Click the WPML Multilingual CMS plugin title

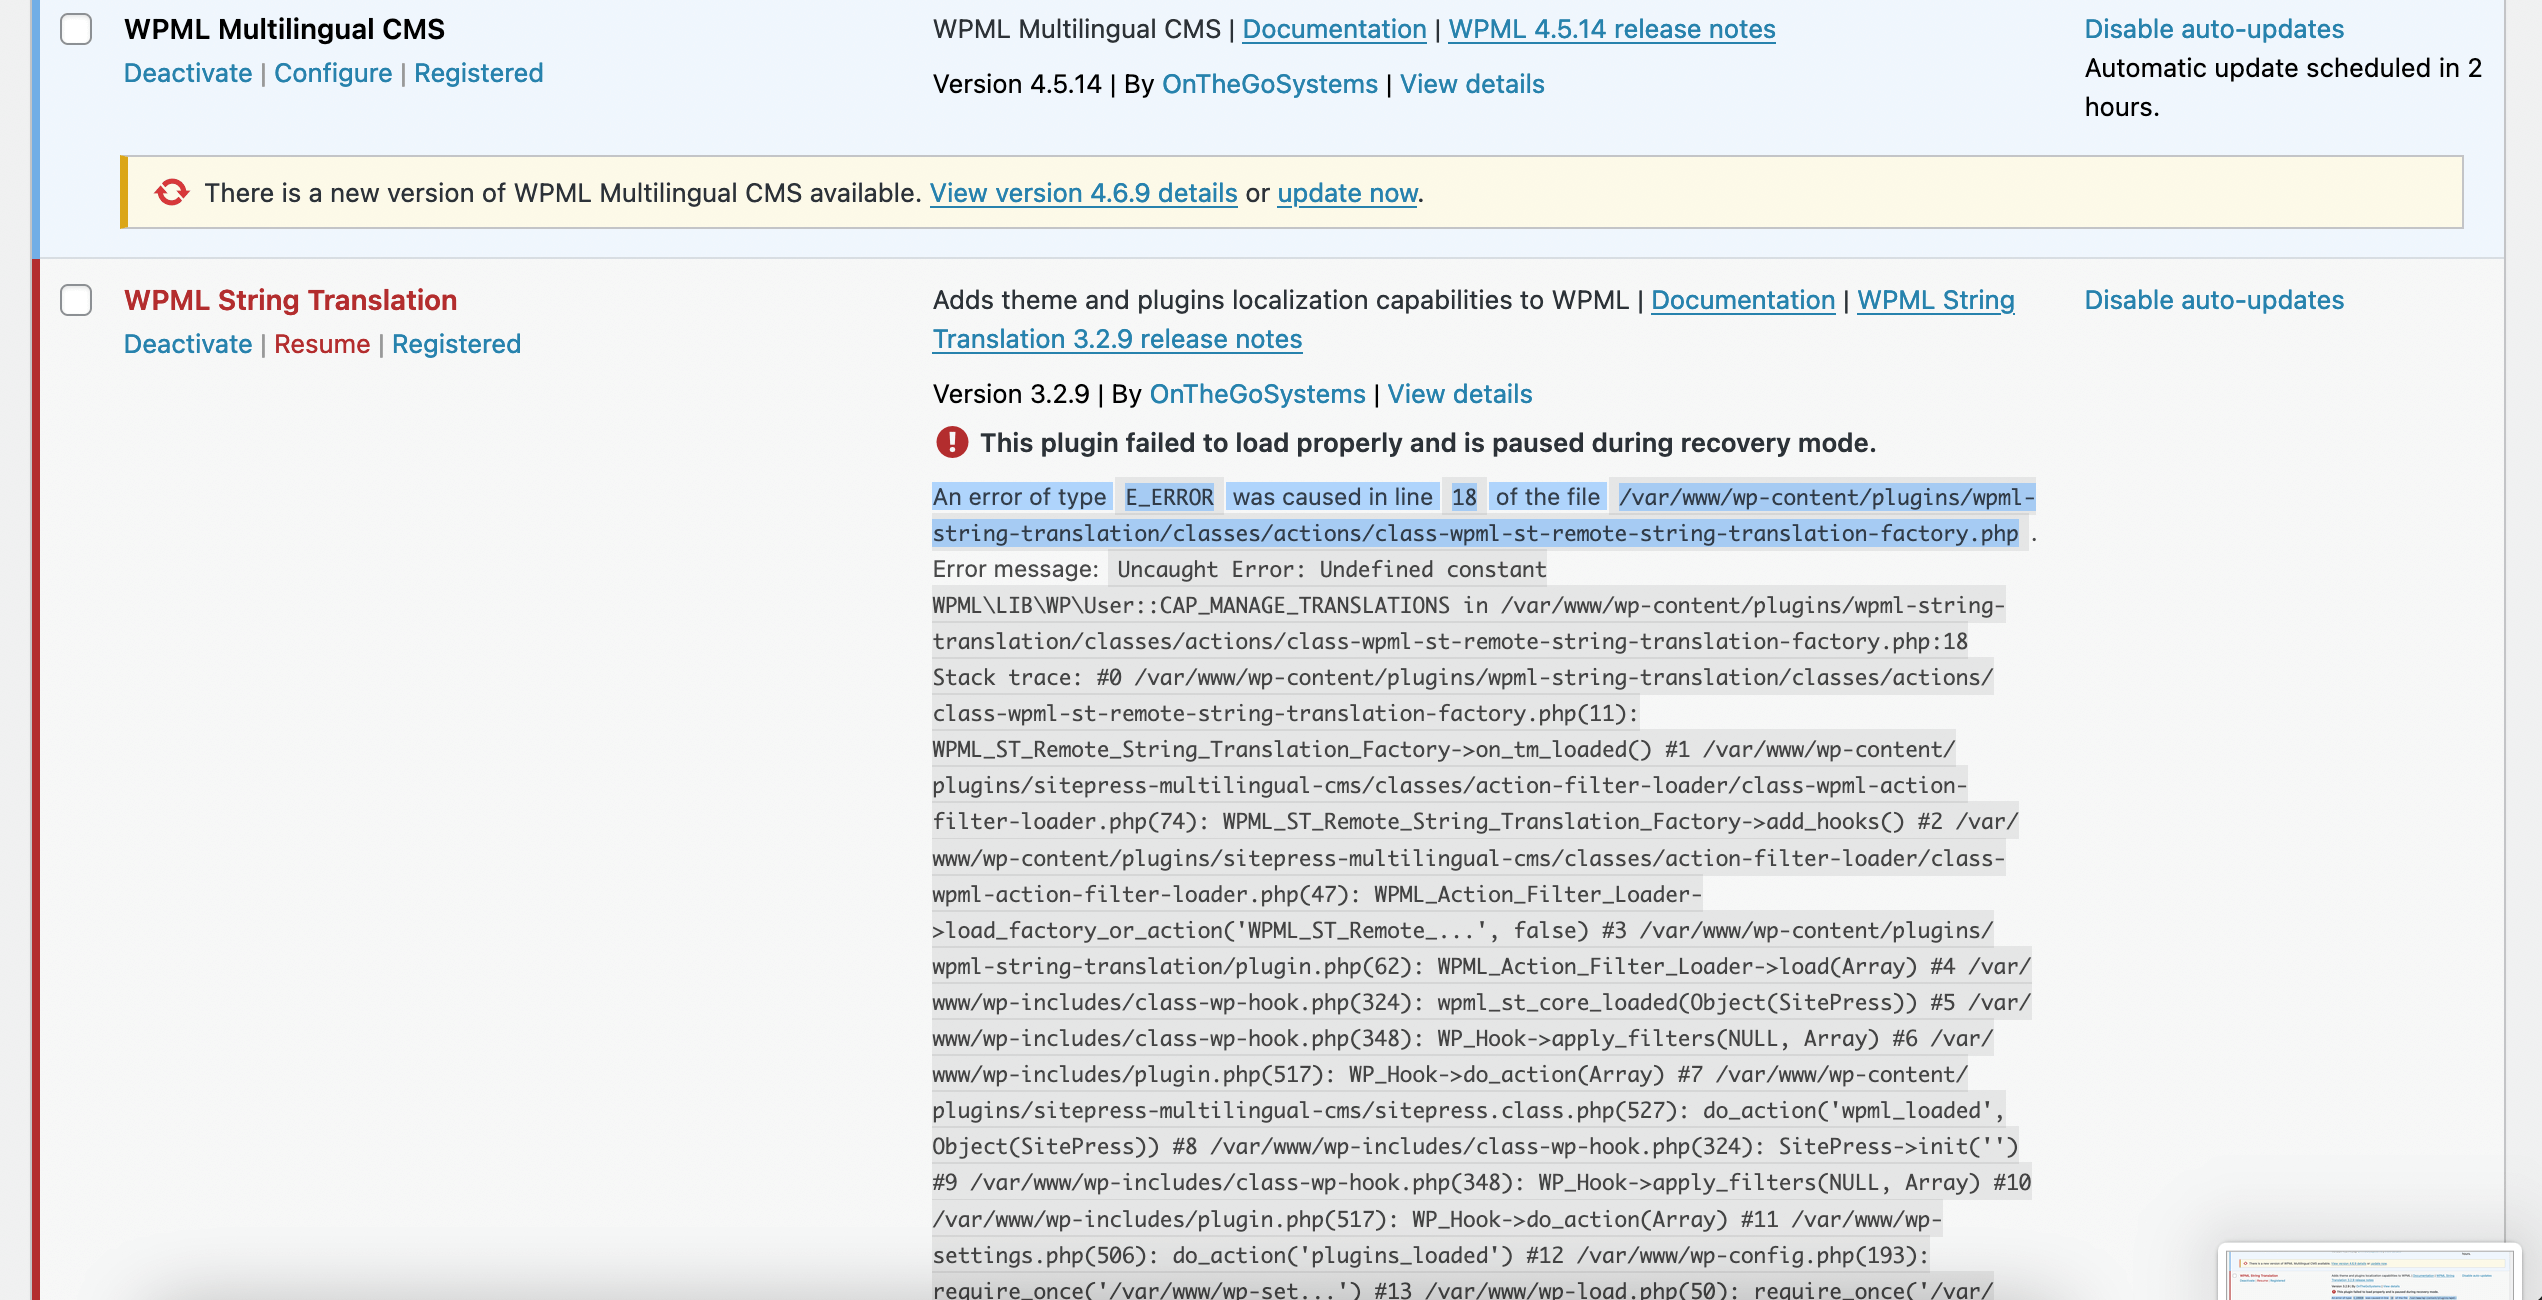[284, 29]
